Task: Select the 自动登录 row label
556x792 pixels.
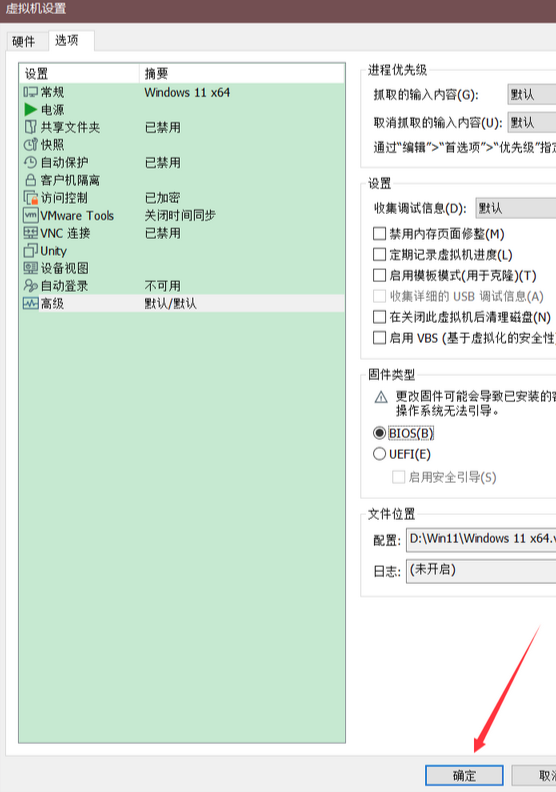Action: coord(64,286)
